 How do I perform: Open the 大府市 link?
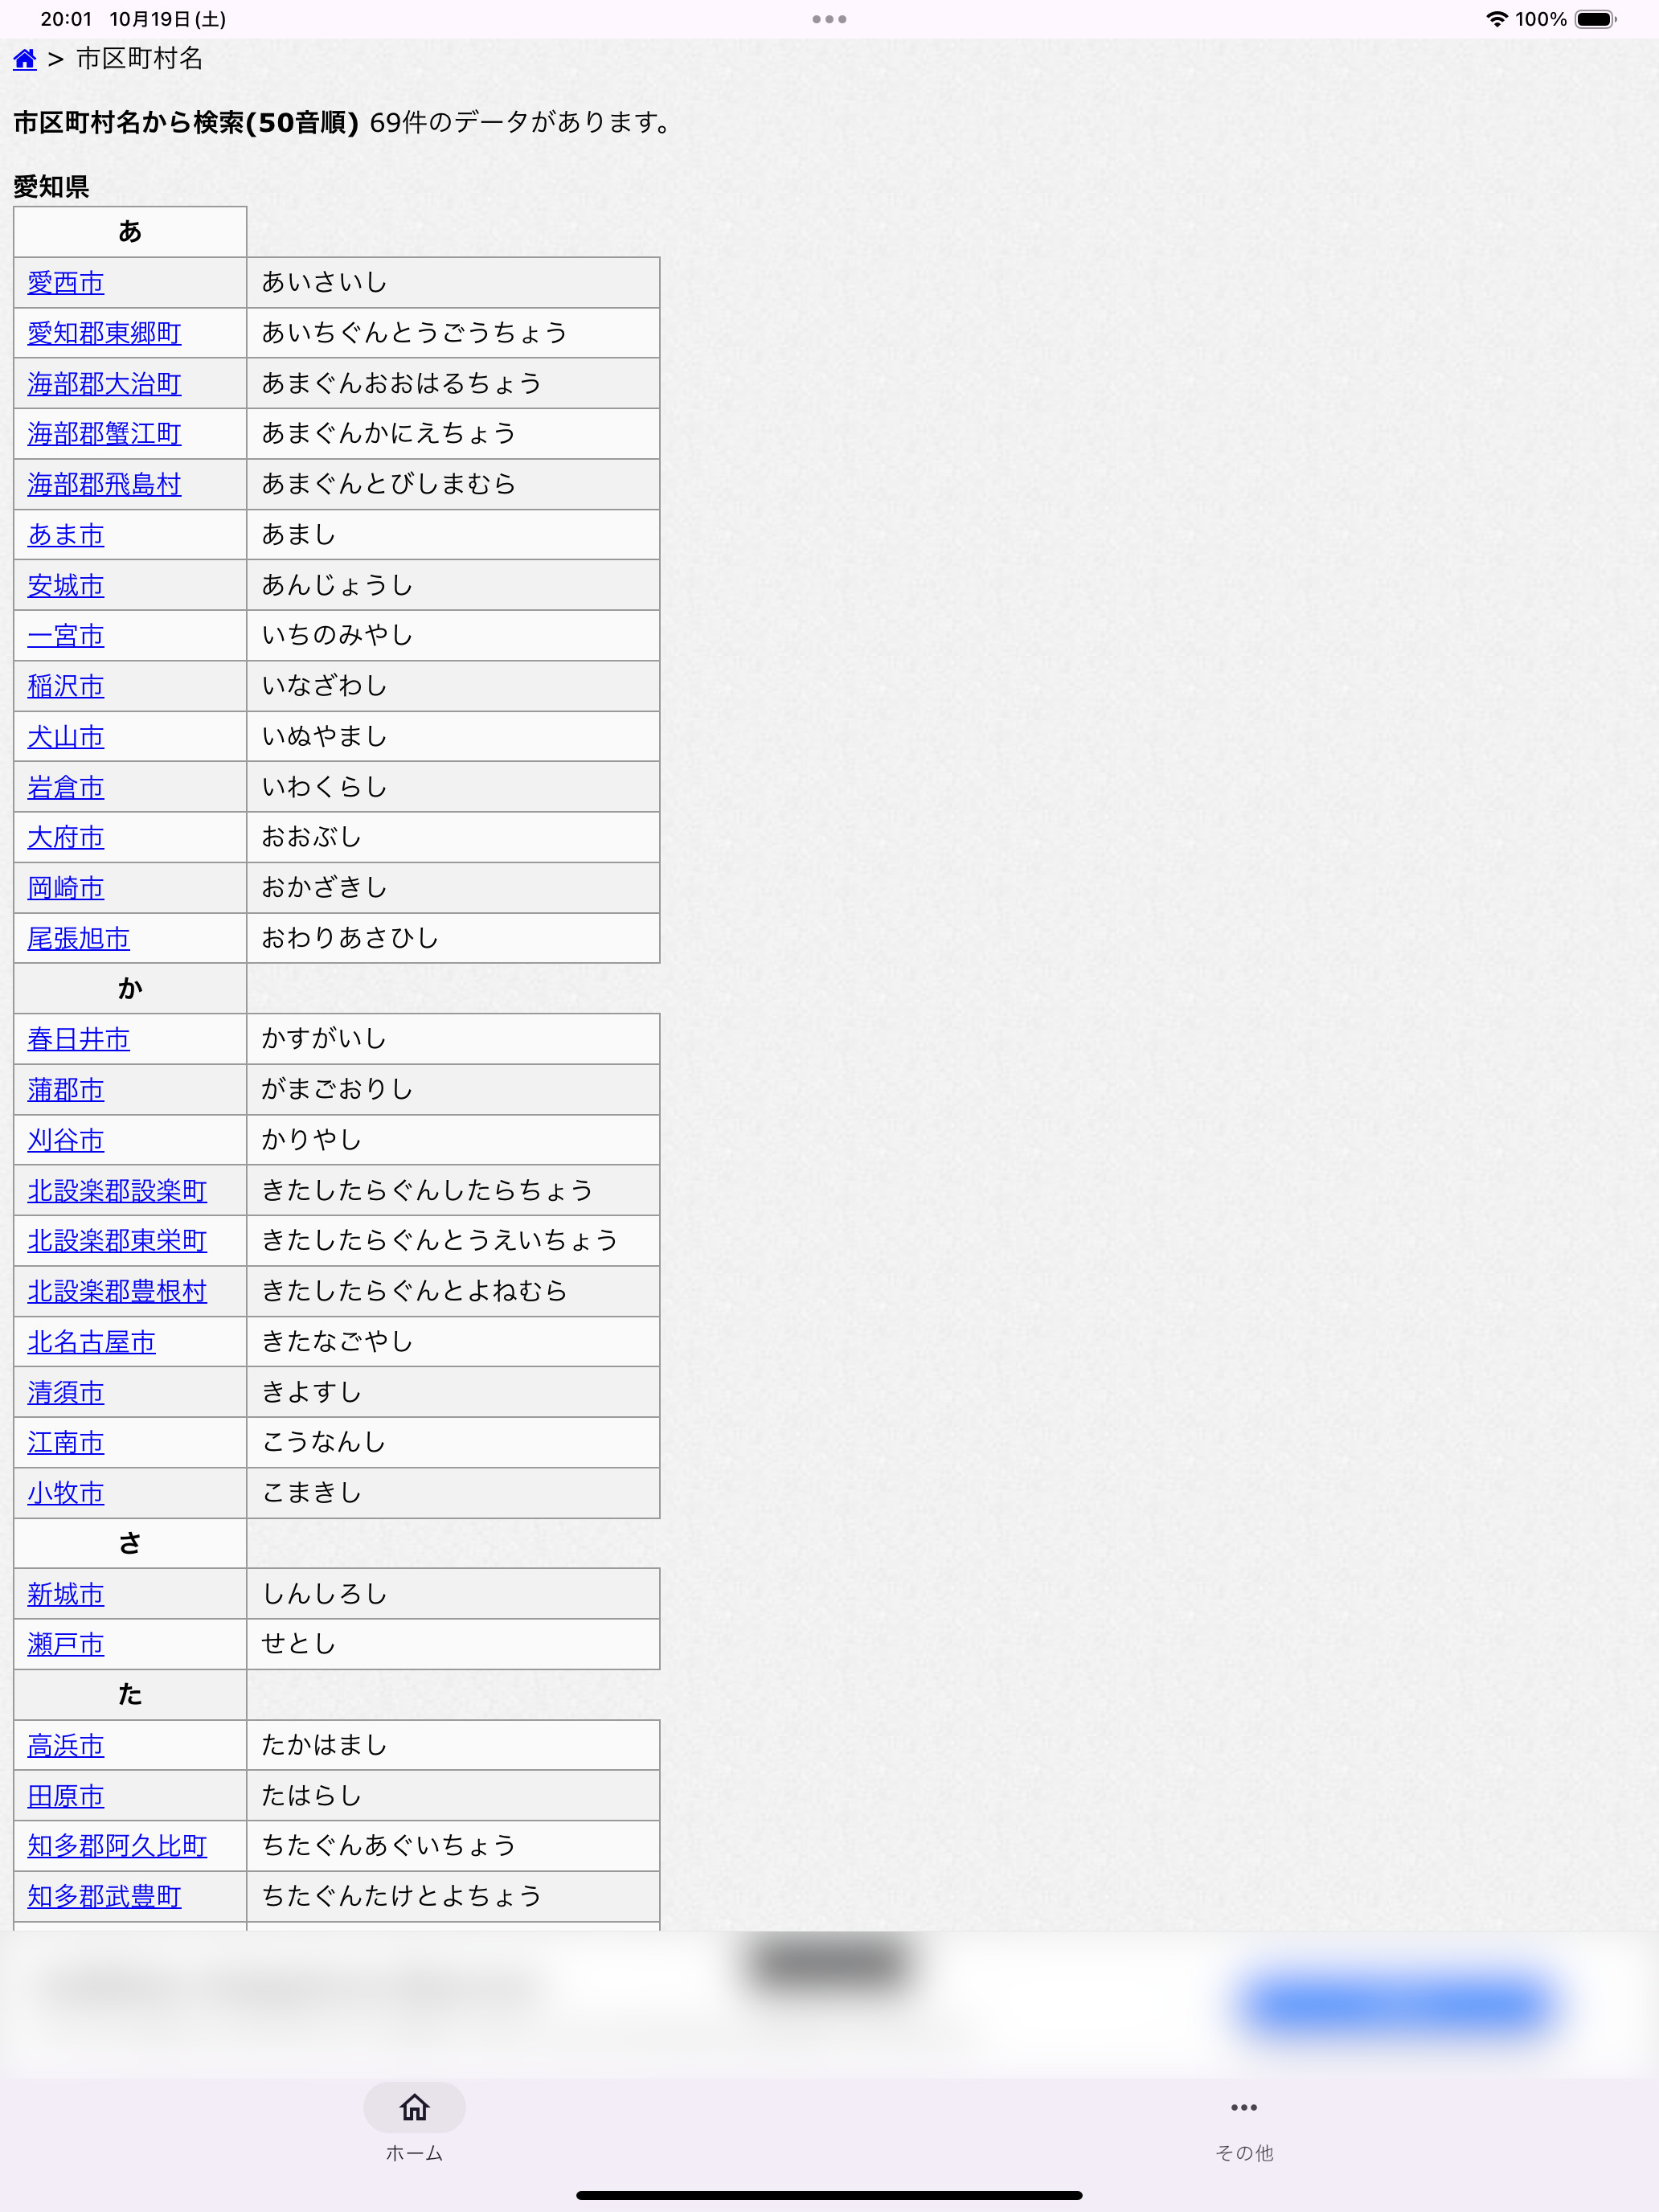[x=66, y=838]
